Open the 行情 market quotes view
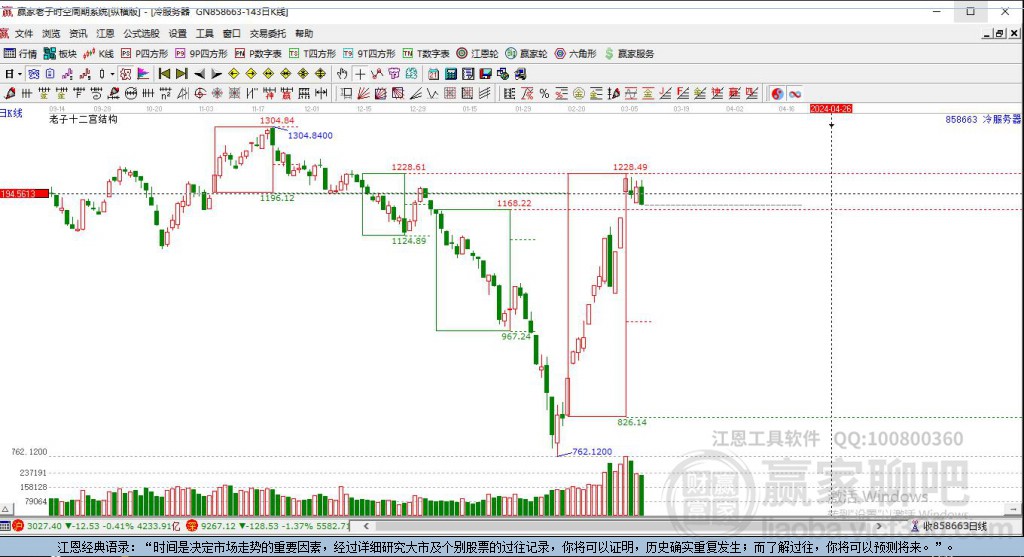The height and width of the screenshot is (557, 1024). [20, 54]
